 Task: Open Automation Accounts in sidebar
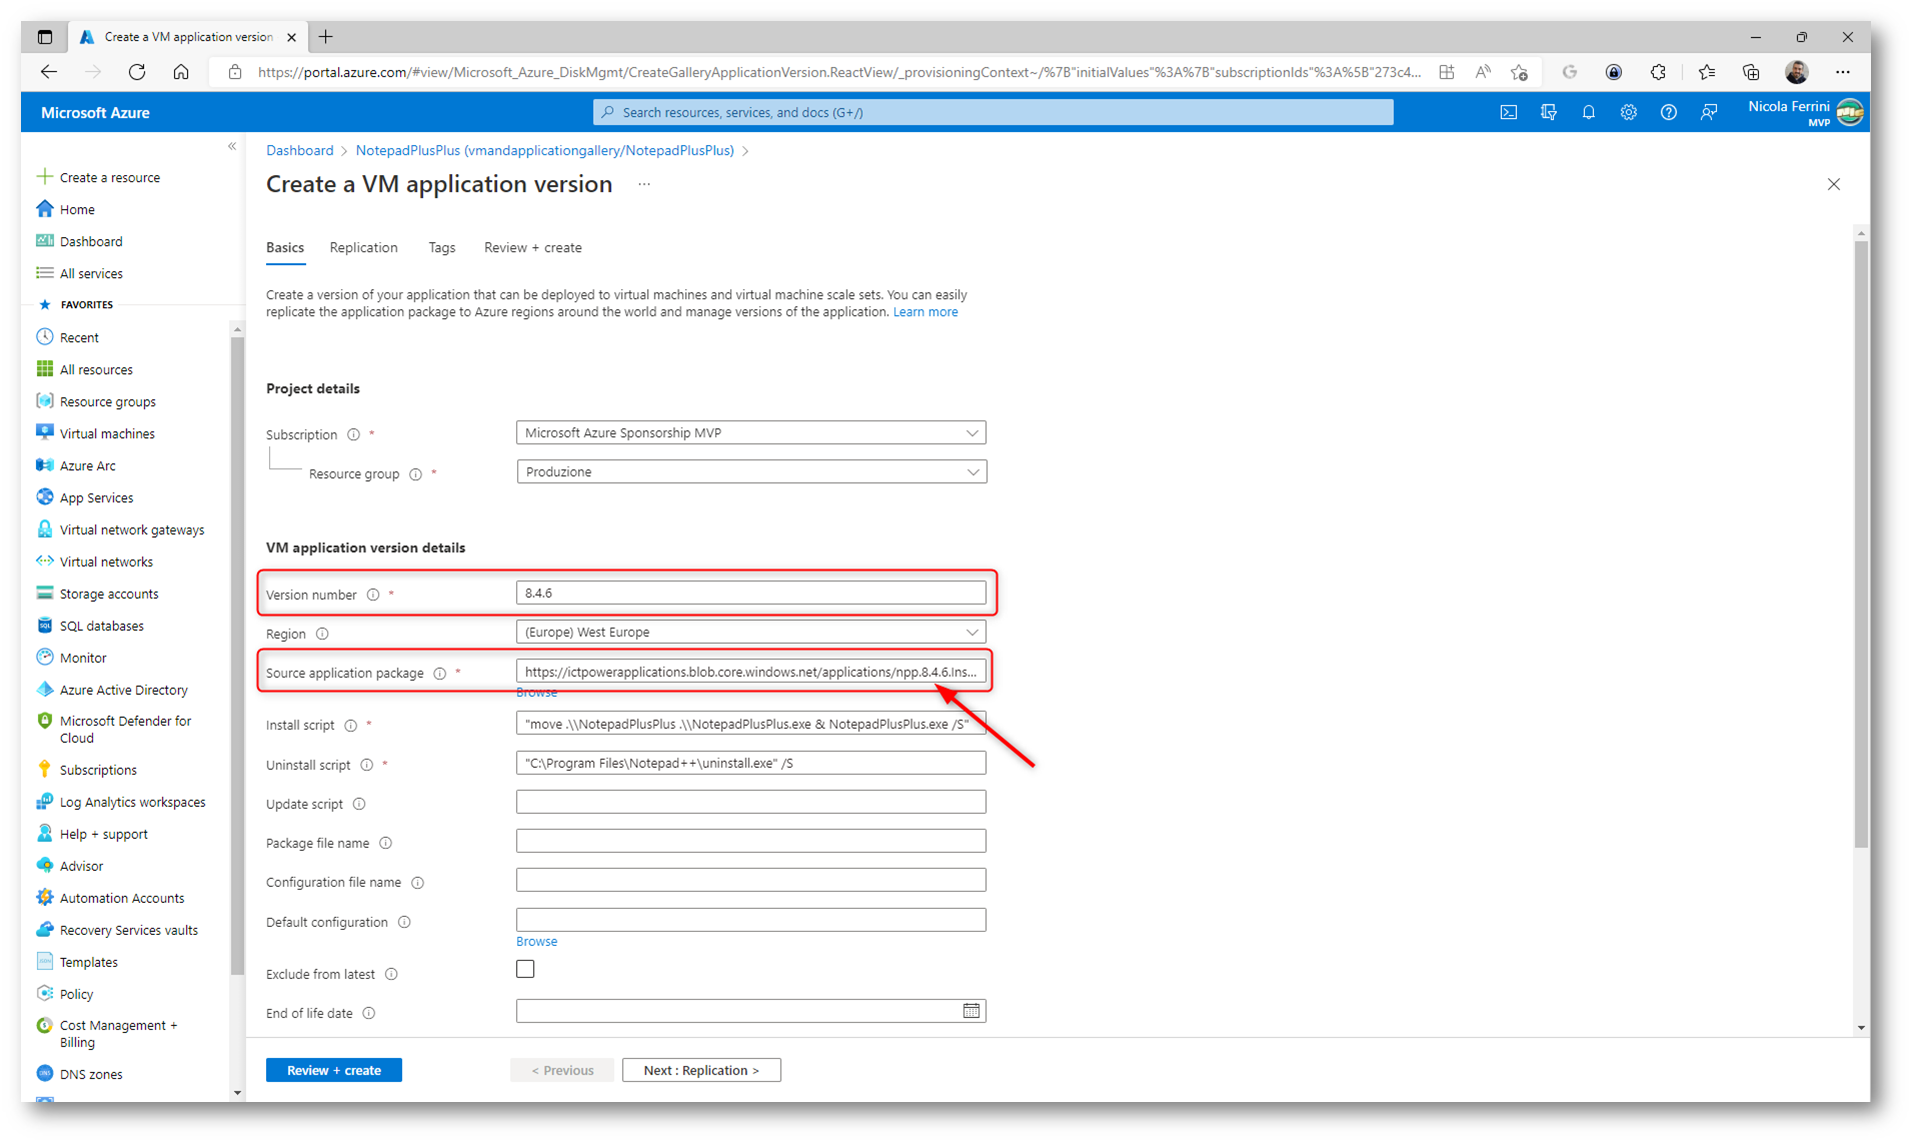121,898
